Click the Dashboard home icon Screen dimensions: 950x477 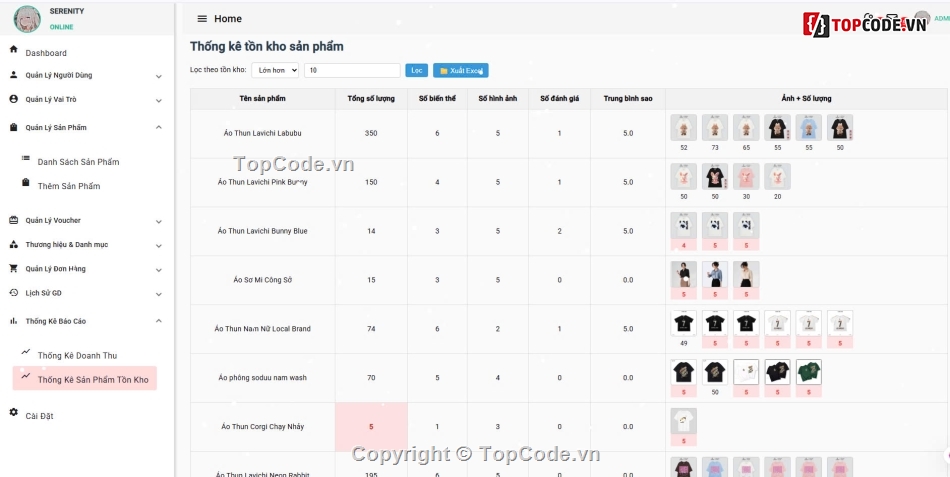click(13, 49)
